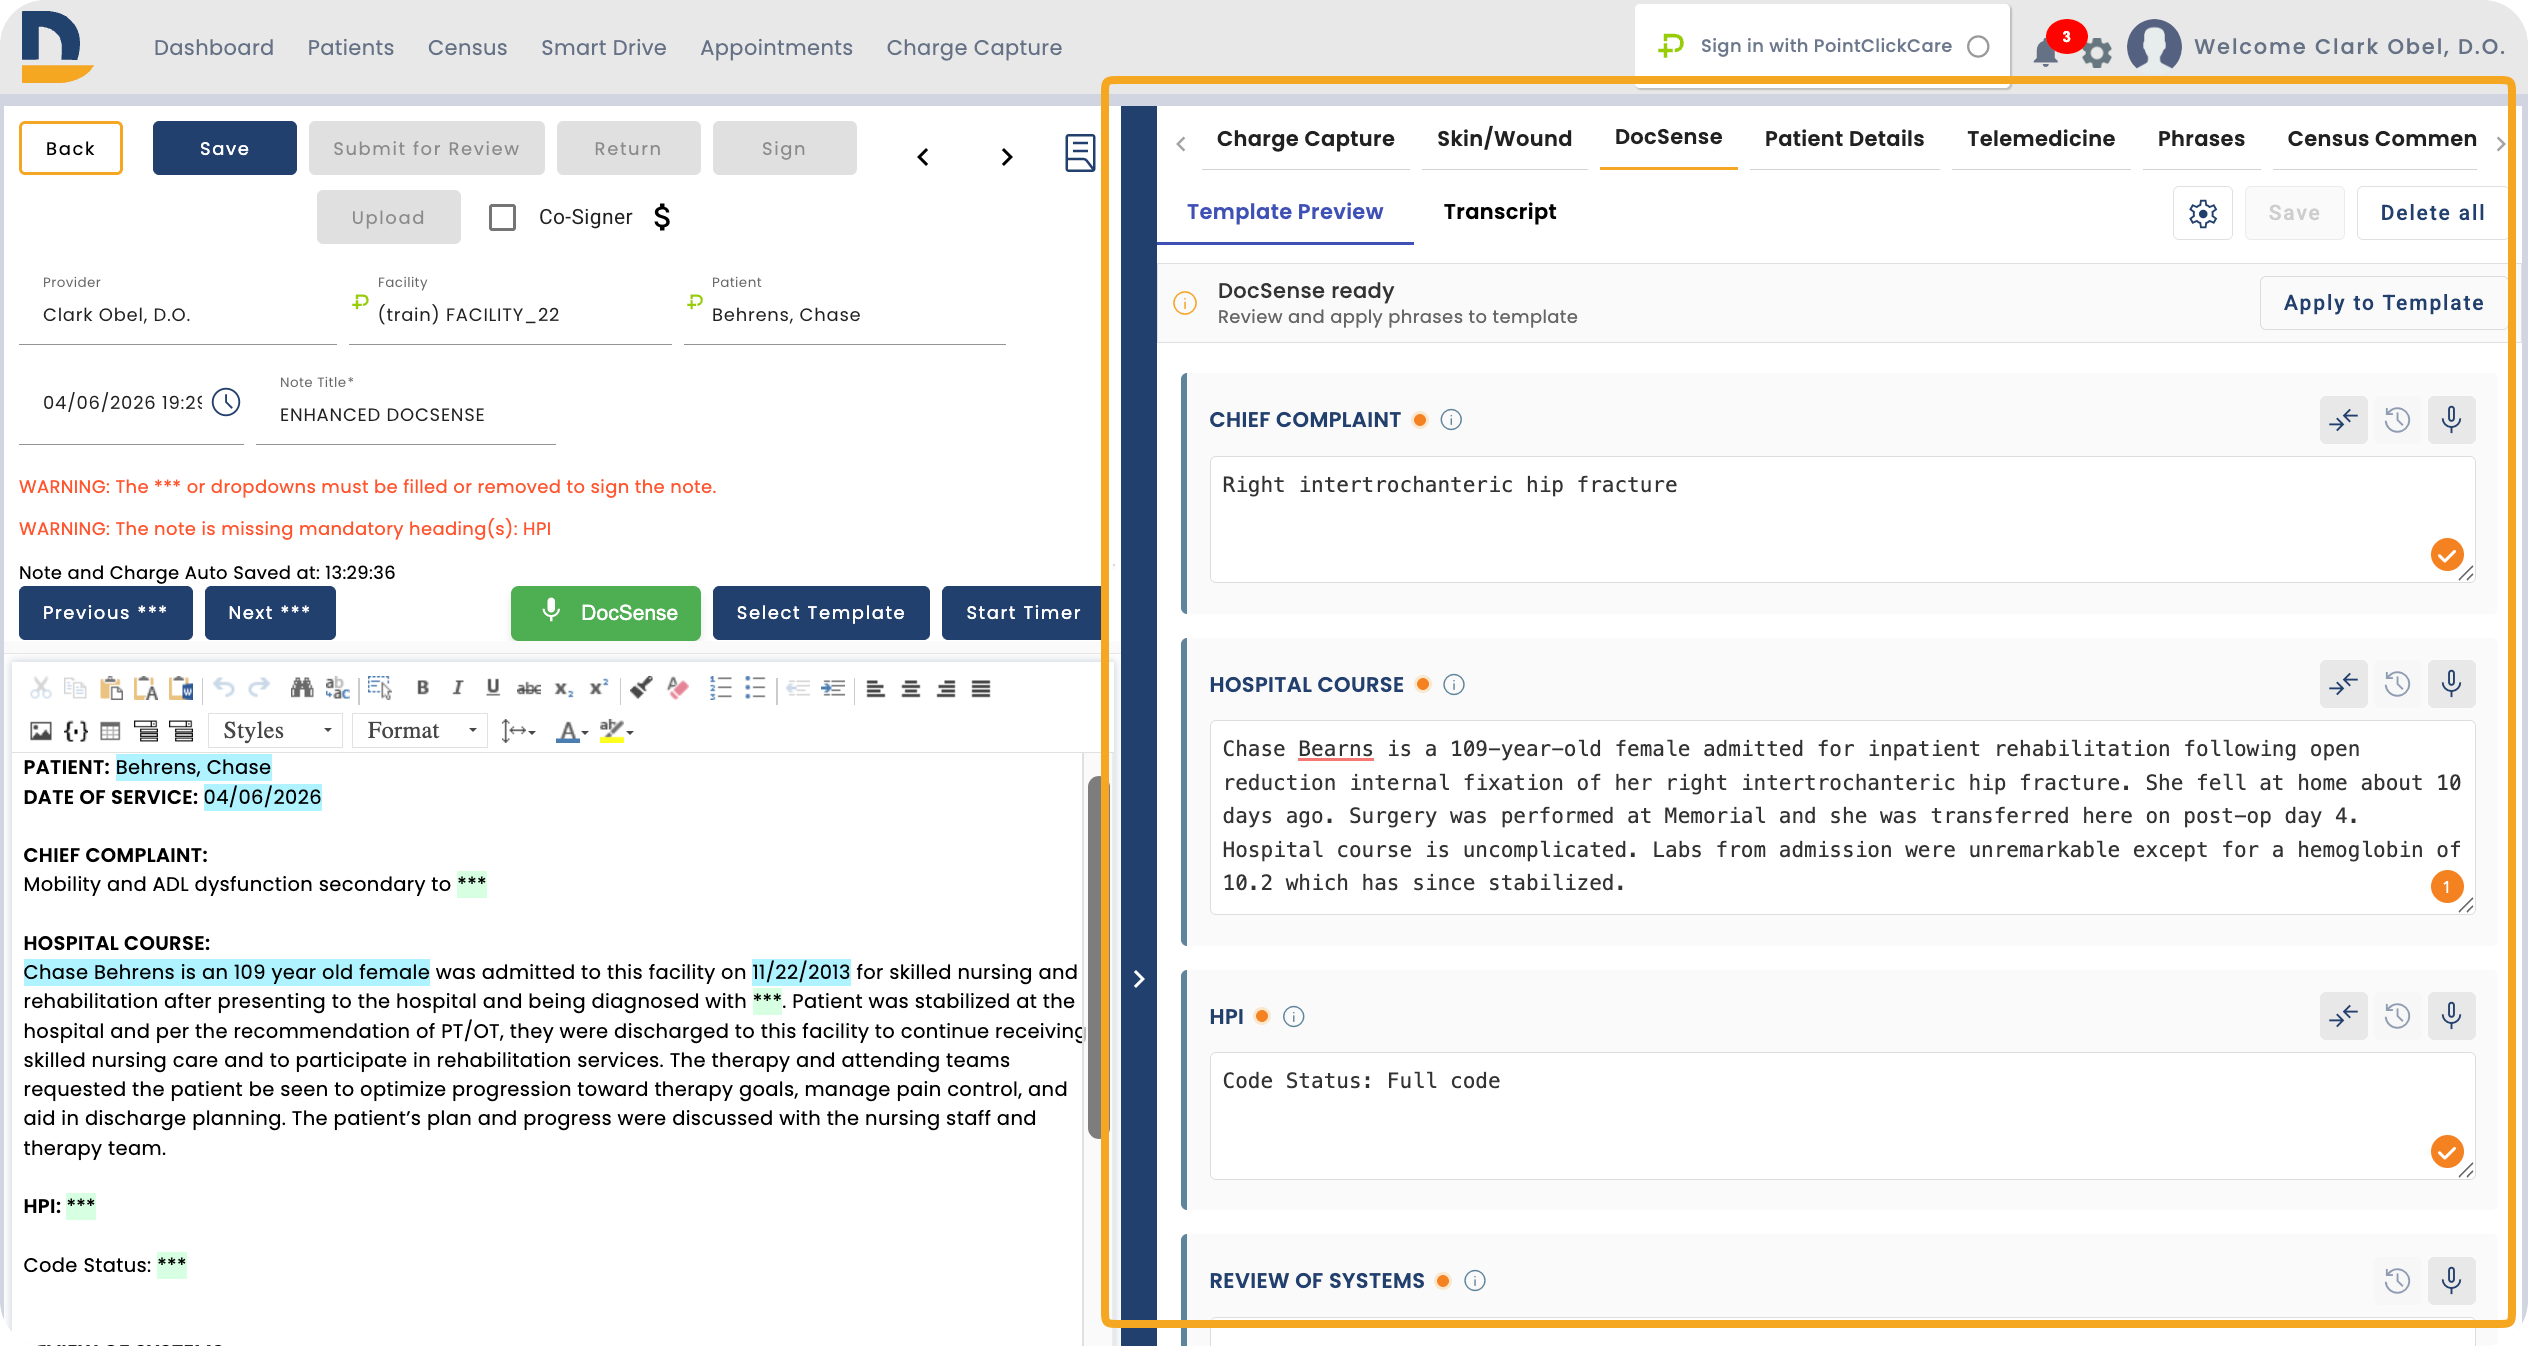The width and height of the screenshot is (2528, 1346).
Task: Open the Patient Details tab
Action: [1844, 138]
